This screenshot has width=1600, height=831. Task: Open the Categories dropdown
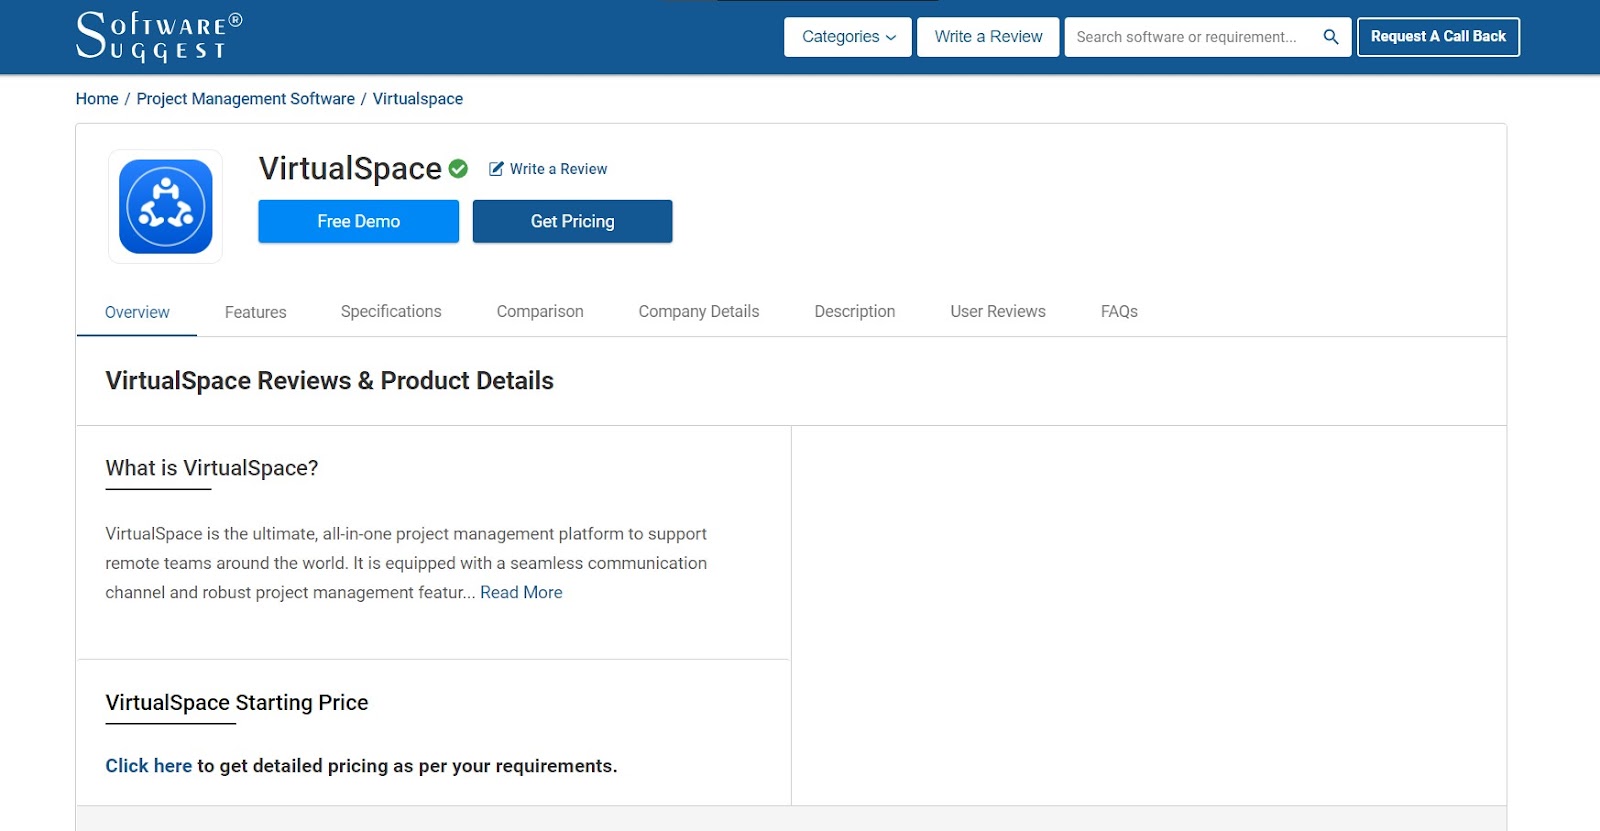848,37
